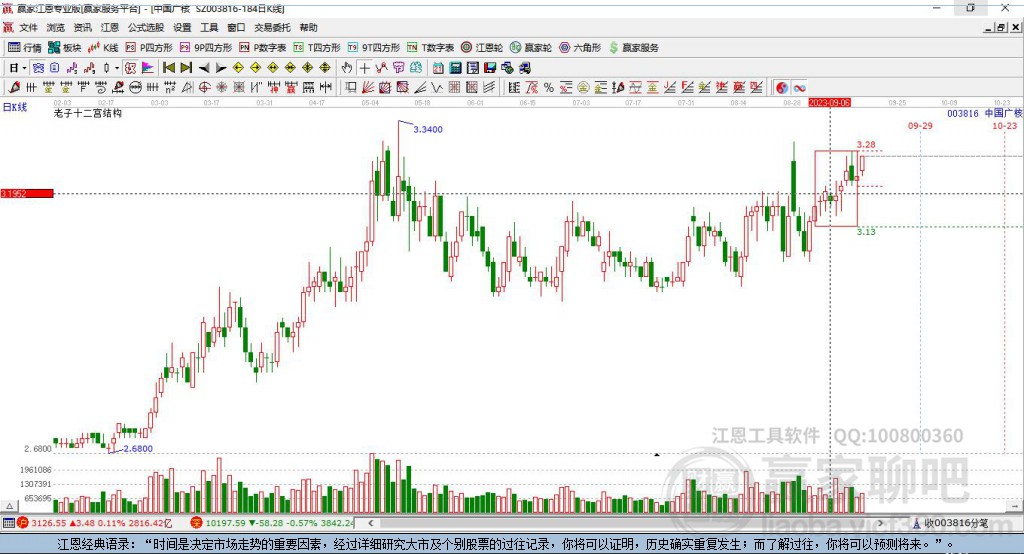
Task: Click the zigzag wave line tool
Action: click(438, 88)
